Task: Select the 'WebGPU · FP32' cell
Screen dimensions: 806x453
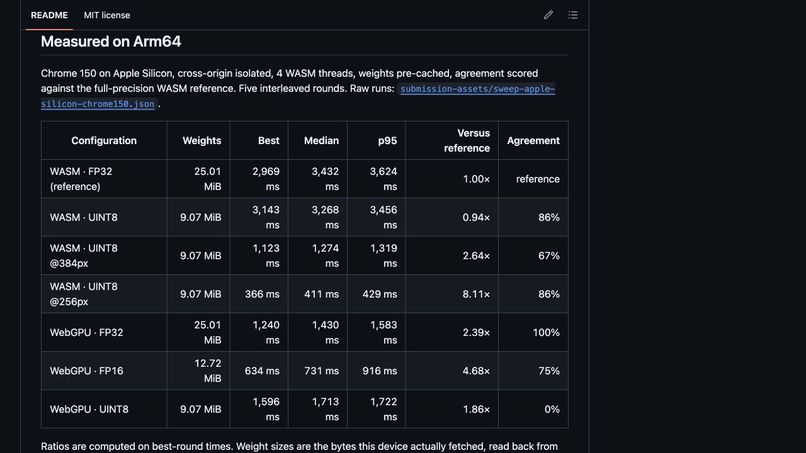Action: [104, 333]
